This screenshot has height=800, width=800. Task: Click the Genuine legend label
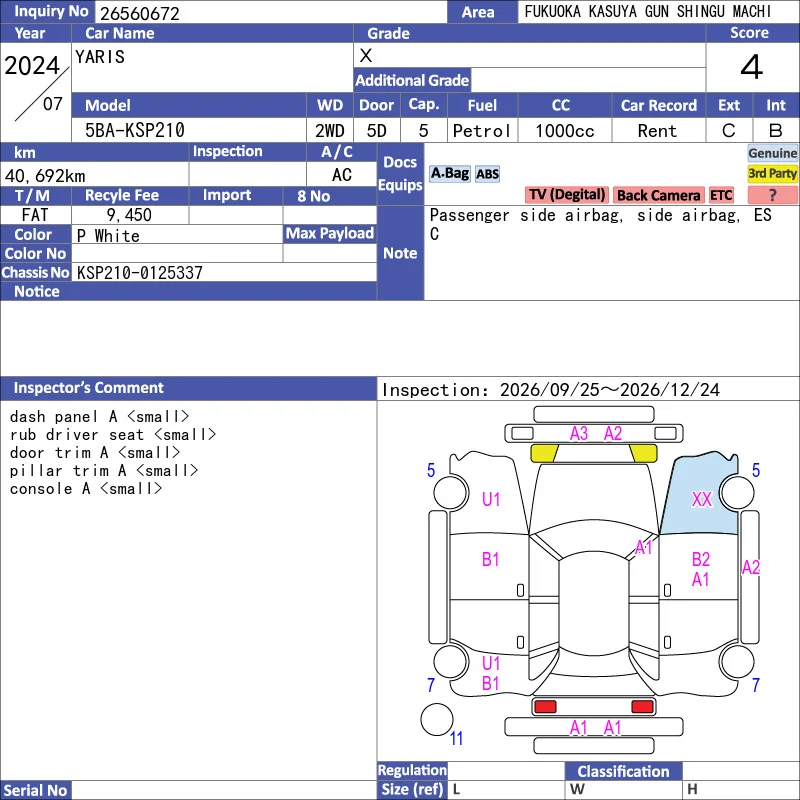click(x=772, y=153)
